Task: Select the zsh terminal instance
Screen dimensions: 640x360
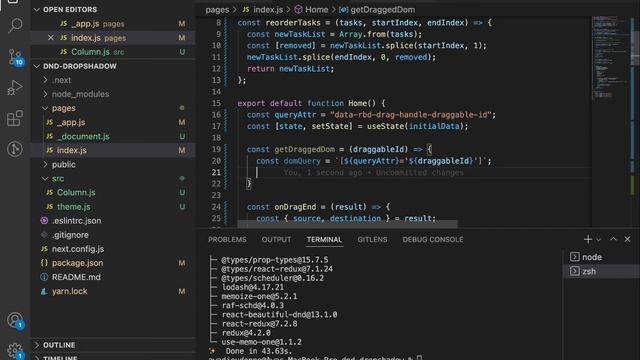Action: pos(601,271)
